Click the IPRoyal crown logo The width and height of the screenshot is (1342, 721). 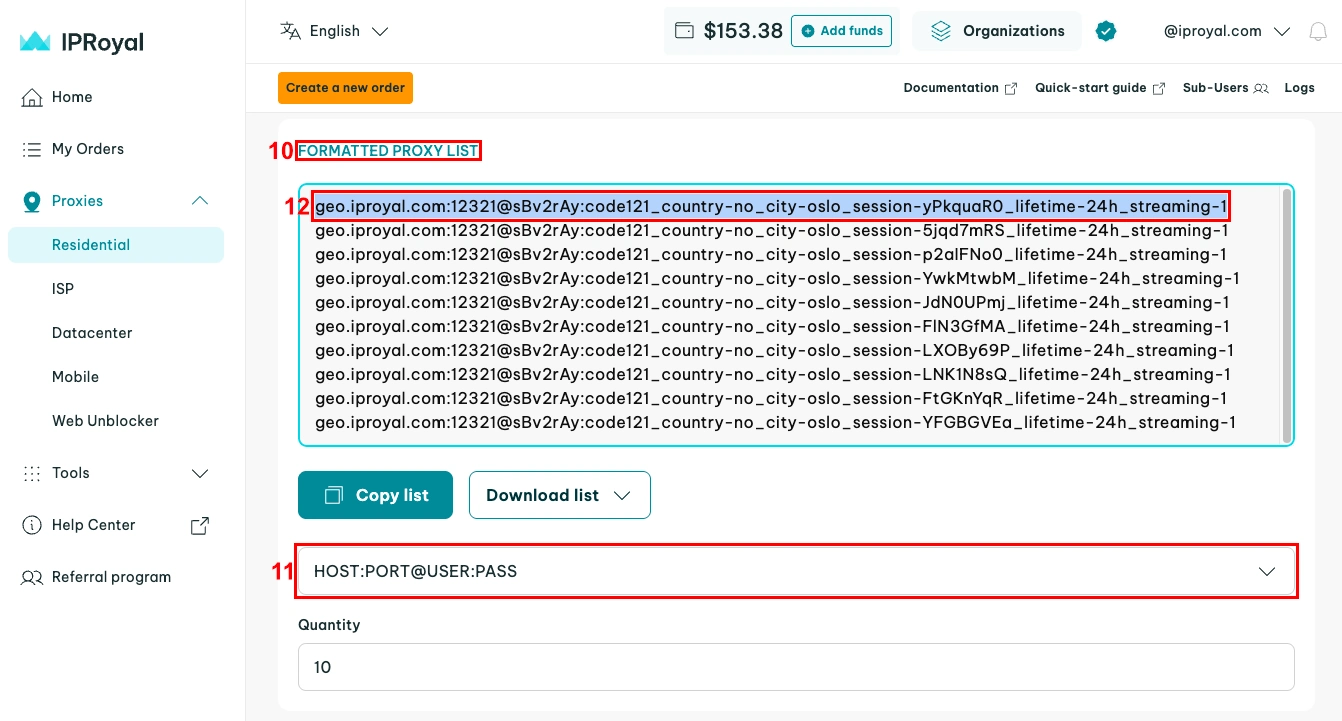tap(35, 42)
